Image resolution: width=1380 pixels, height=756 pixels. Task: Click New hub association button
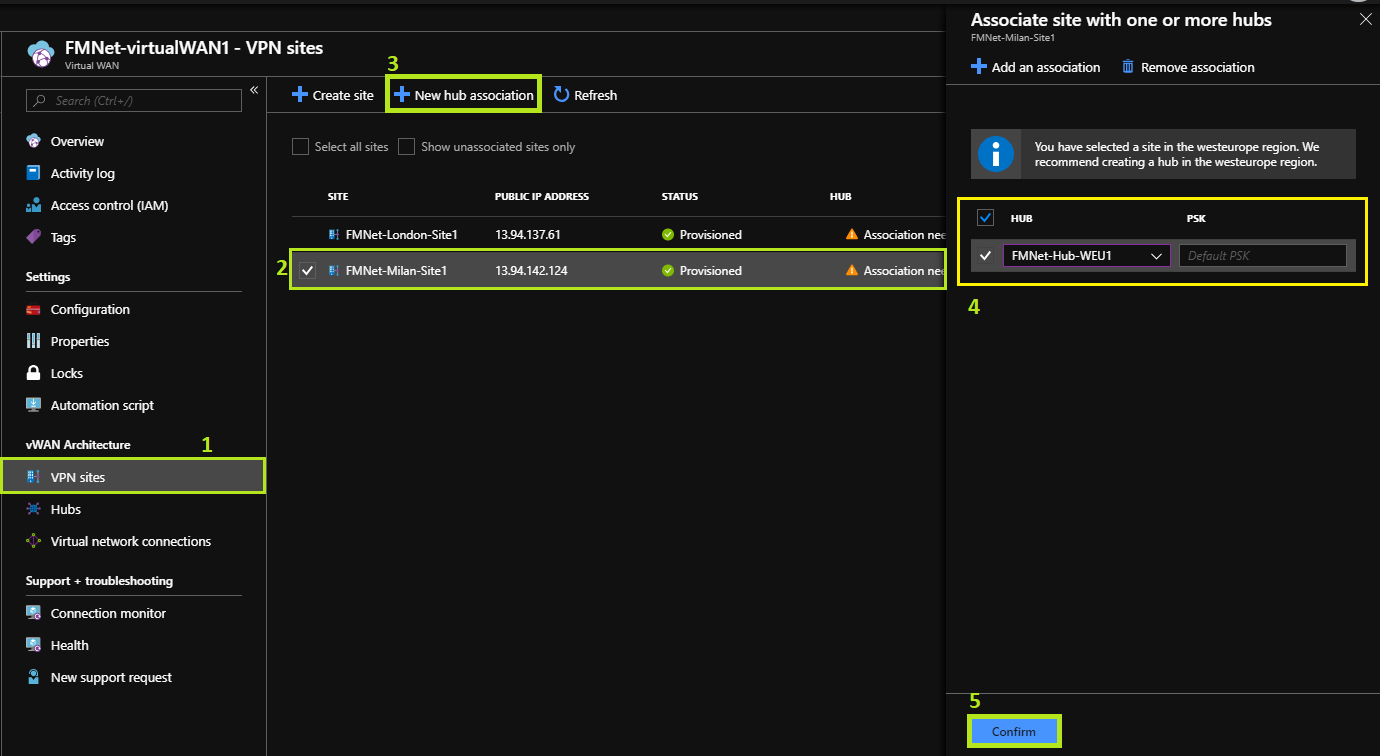click(464, 95)
